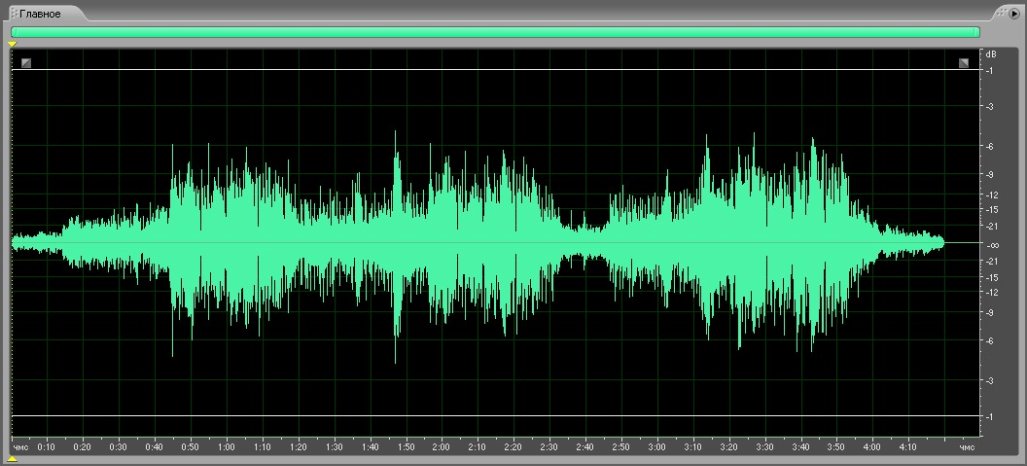This screenshot has height=466, width=1027.
Task: Click the left edge of green zoom bar
Action: click(13, 32)
